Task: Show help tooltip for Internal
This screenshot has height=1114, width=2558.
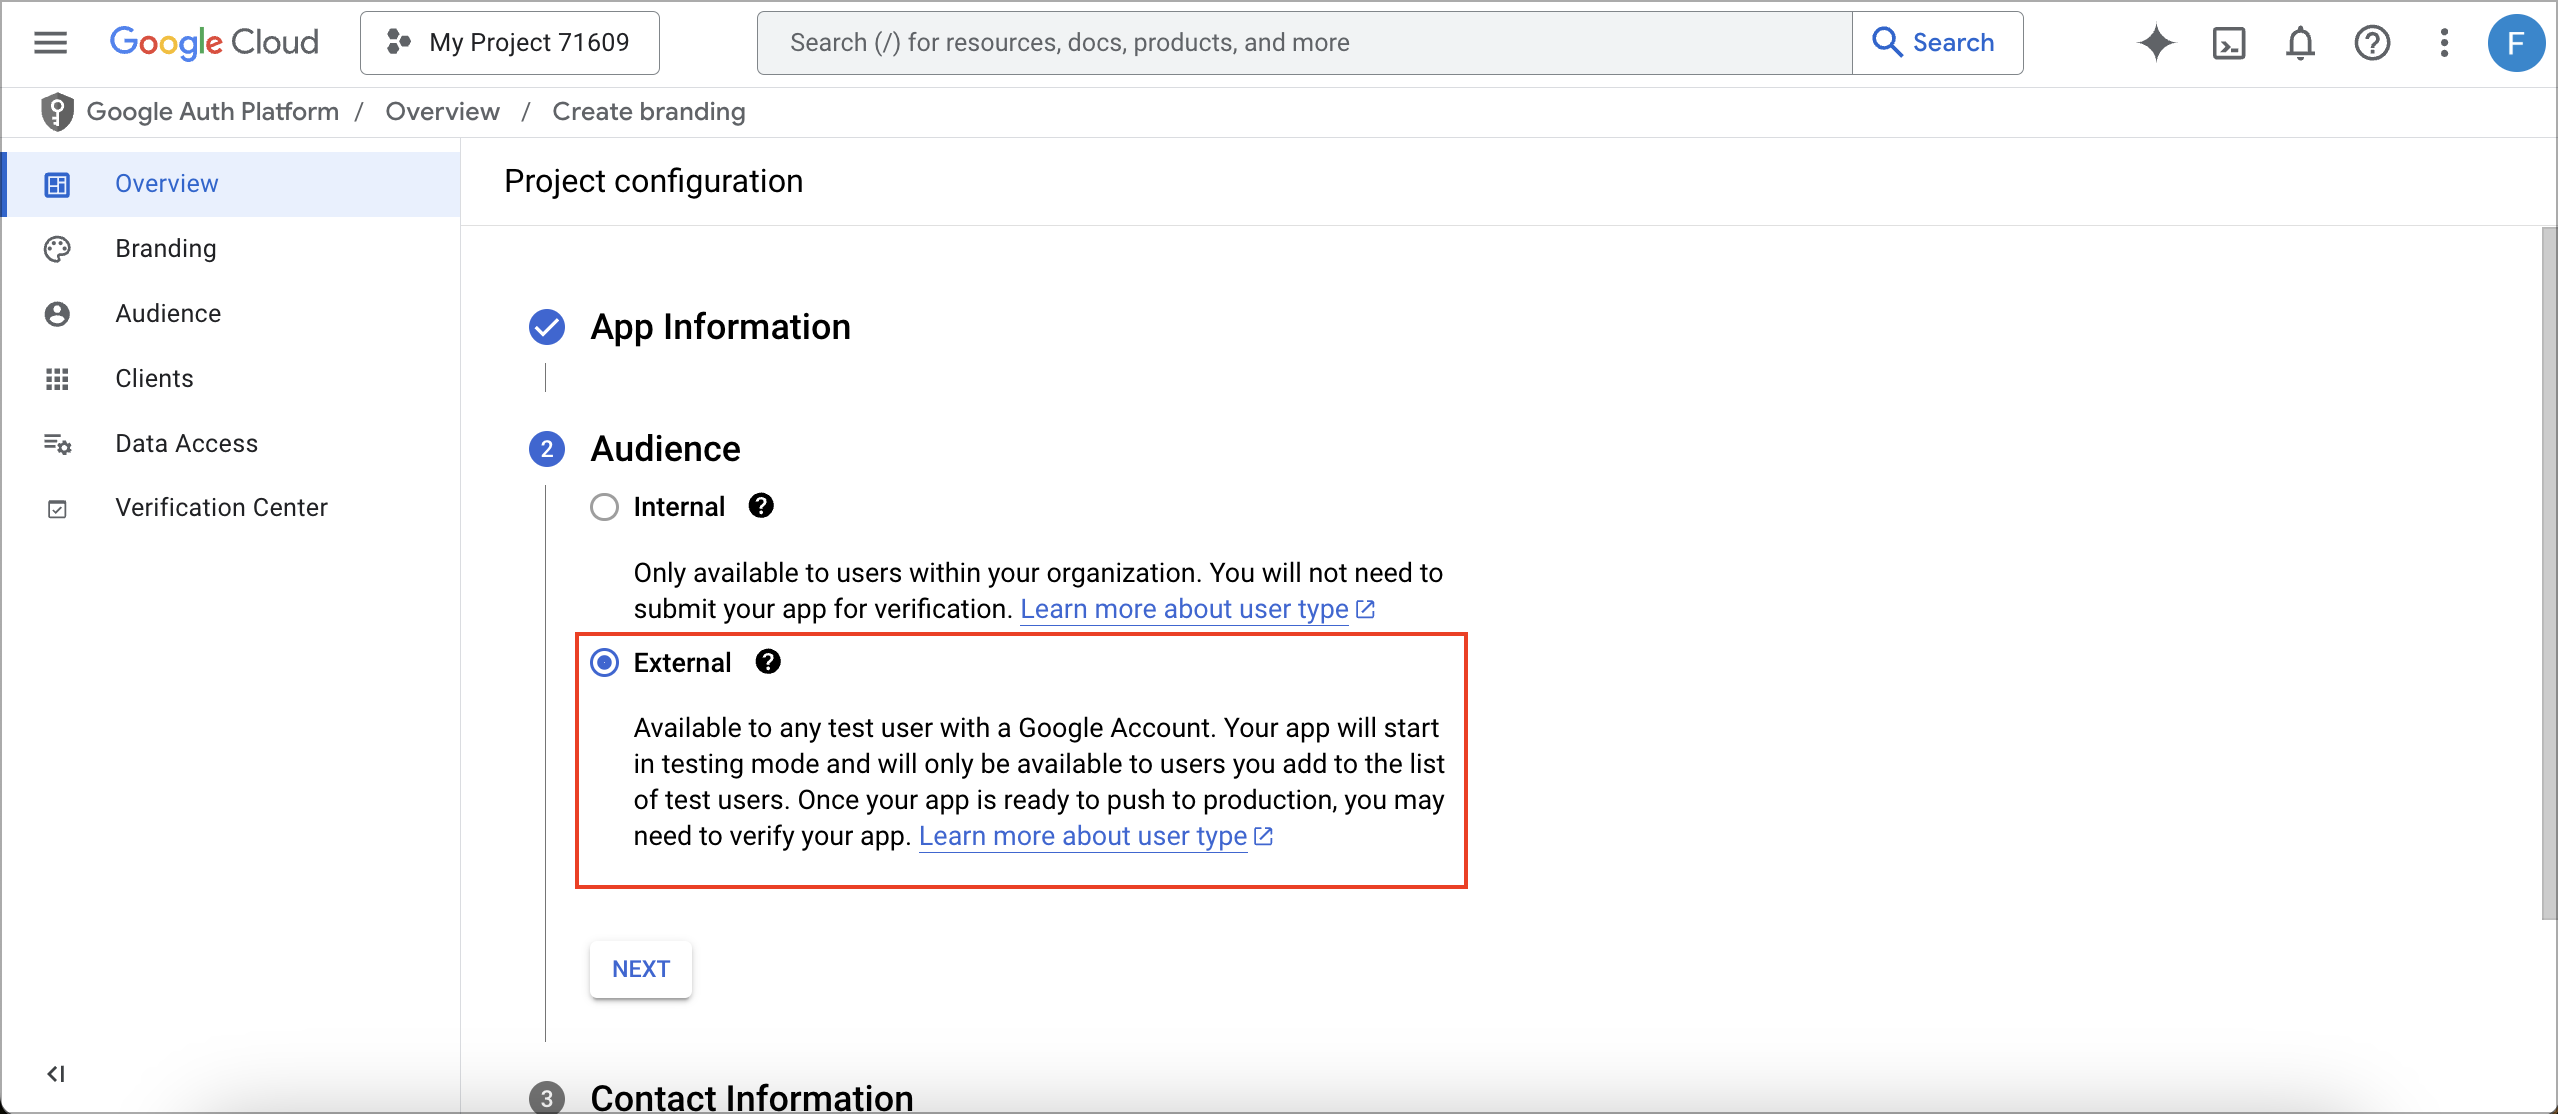Action: tap(761, 506)
